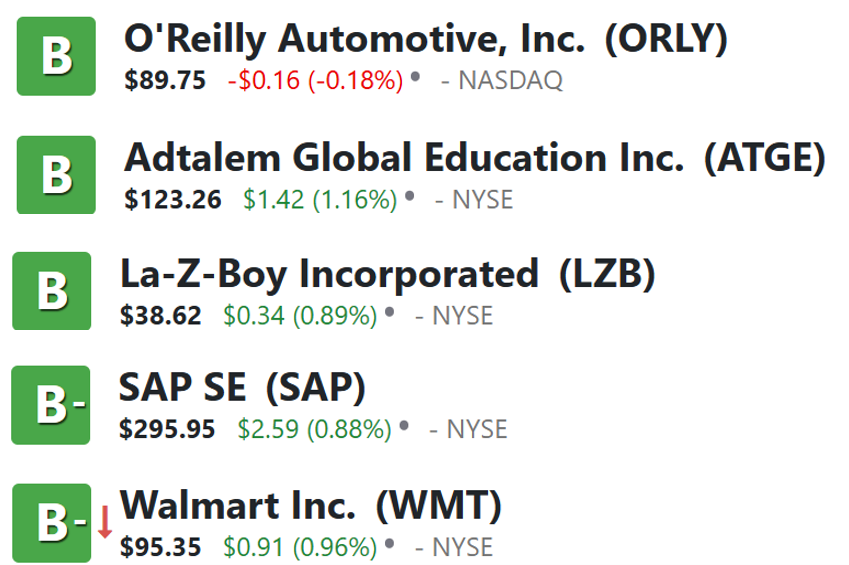Click the LZB gain $0.34 (0.89%)

tap(300, 316)
